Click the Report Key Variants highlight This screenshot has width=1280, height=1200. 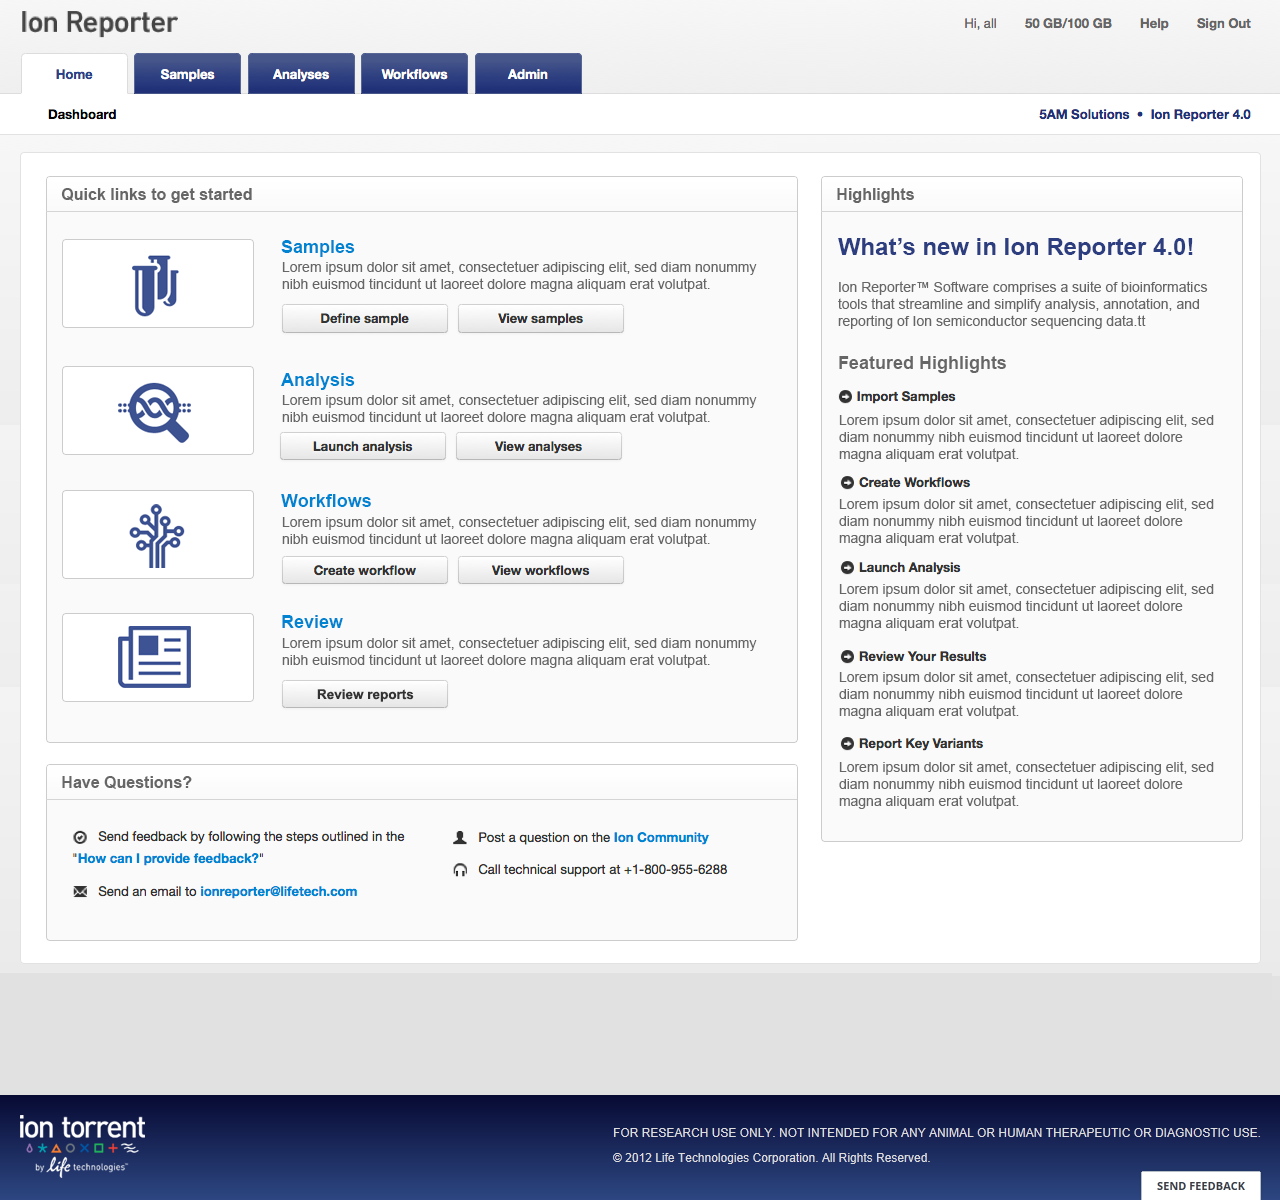921,744
